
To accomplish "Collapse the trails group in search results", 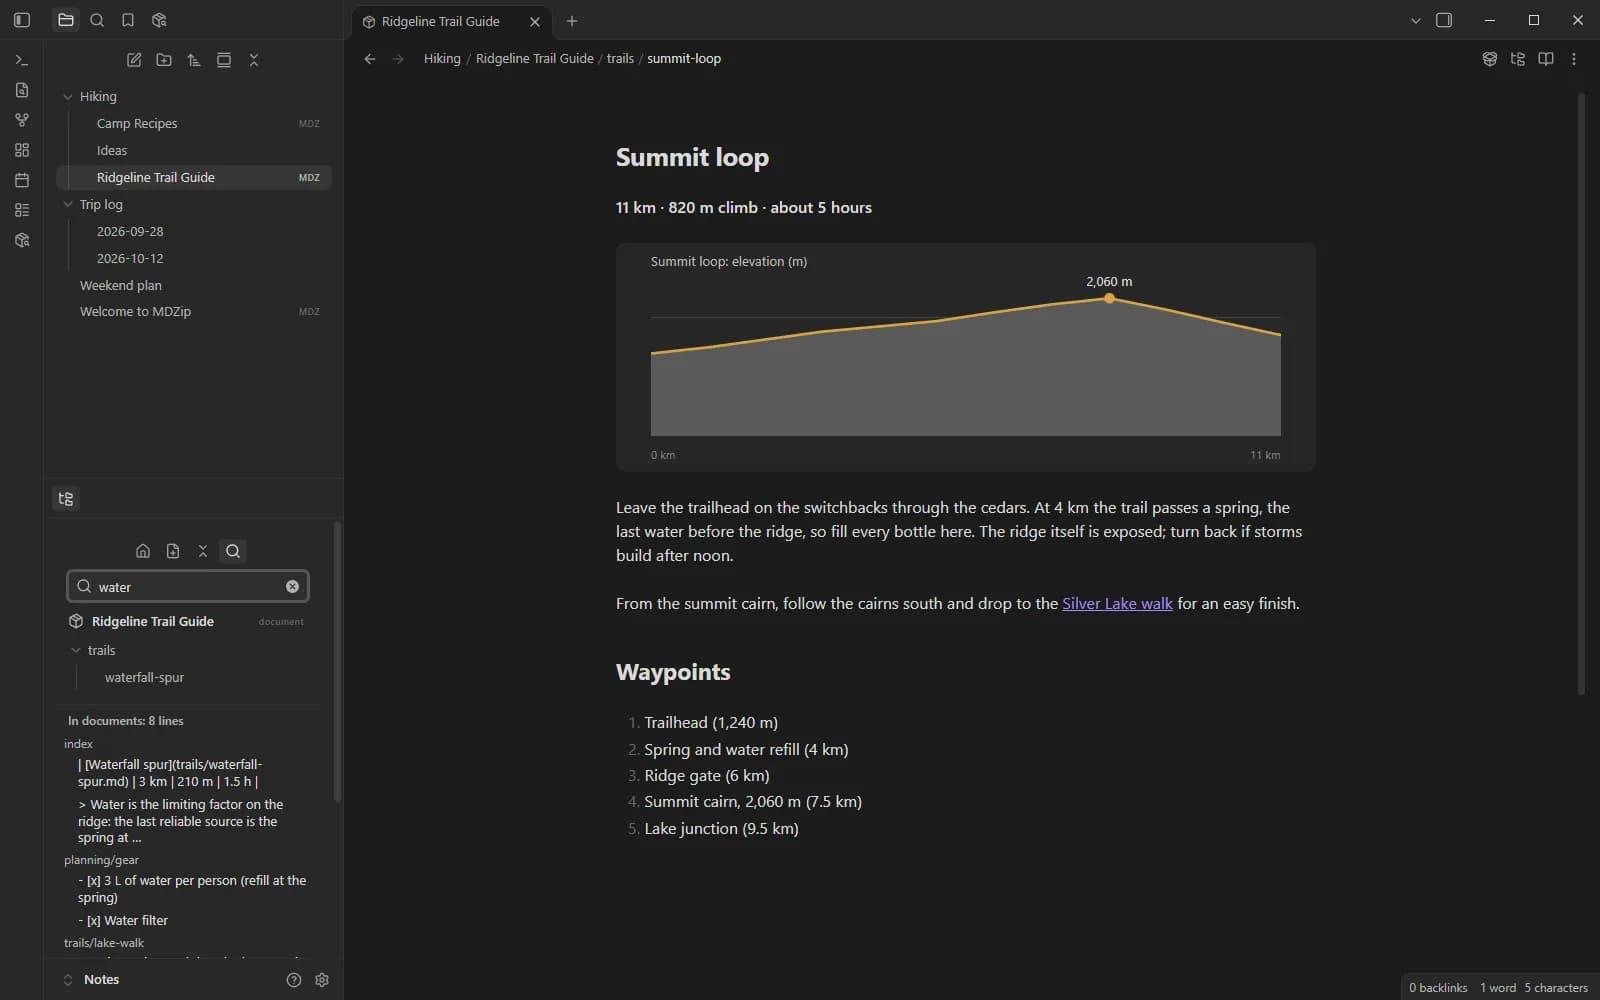I will coord(76,650).
